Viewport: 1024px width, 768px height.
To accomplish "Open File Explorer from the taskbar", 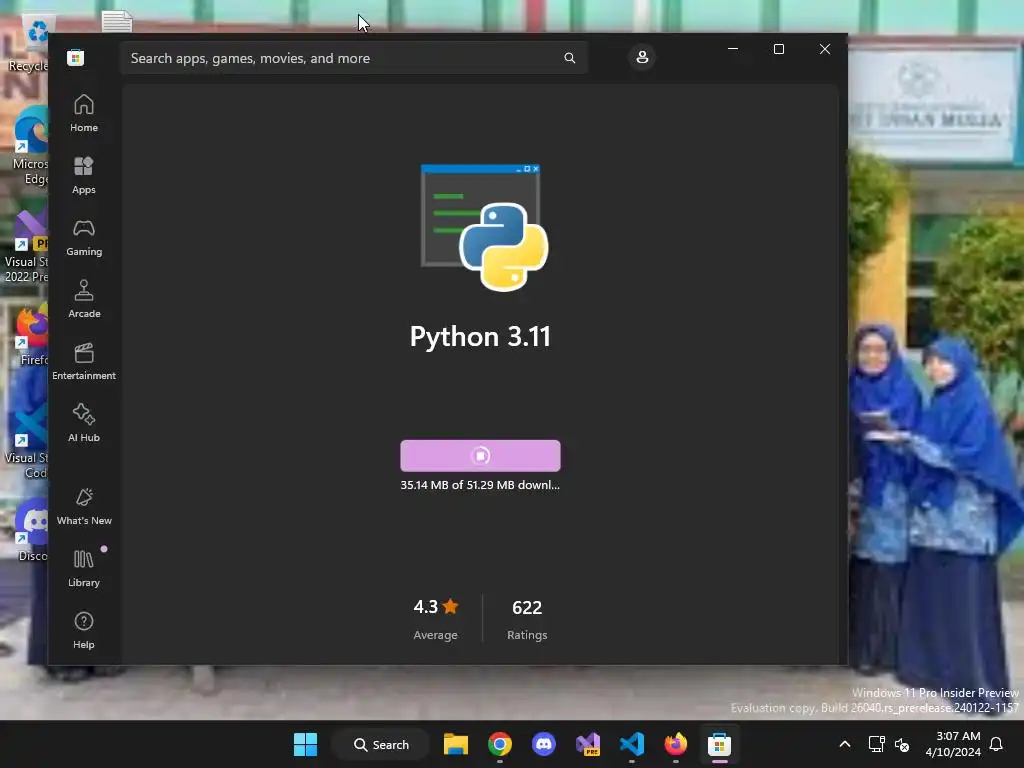I will click(x=456, y=744).
